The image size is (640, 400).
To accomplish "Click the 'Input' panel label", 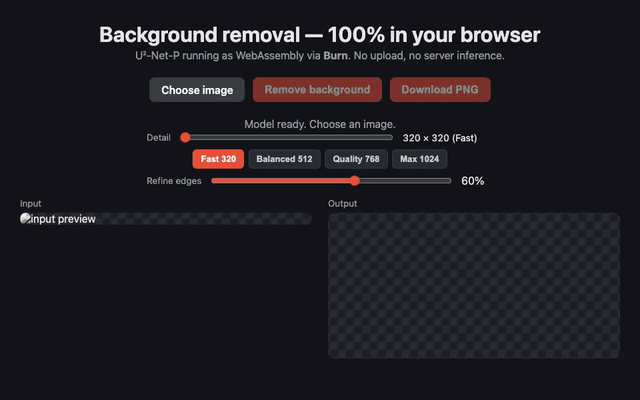I will 31,203.
